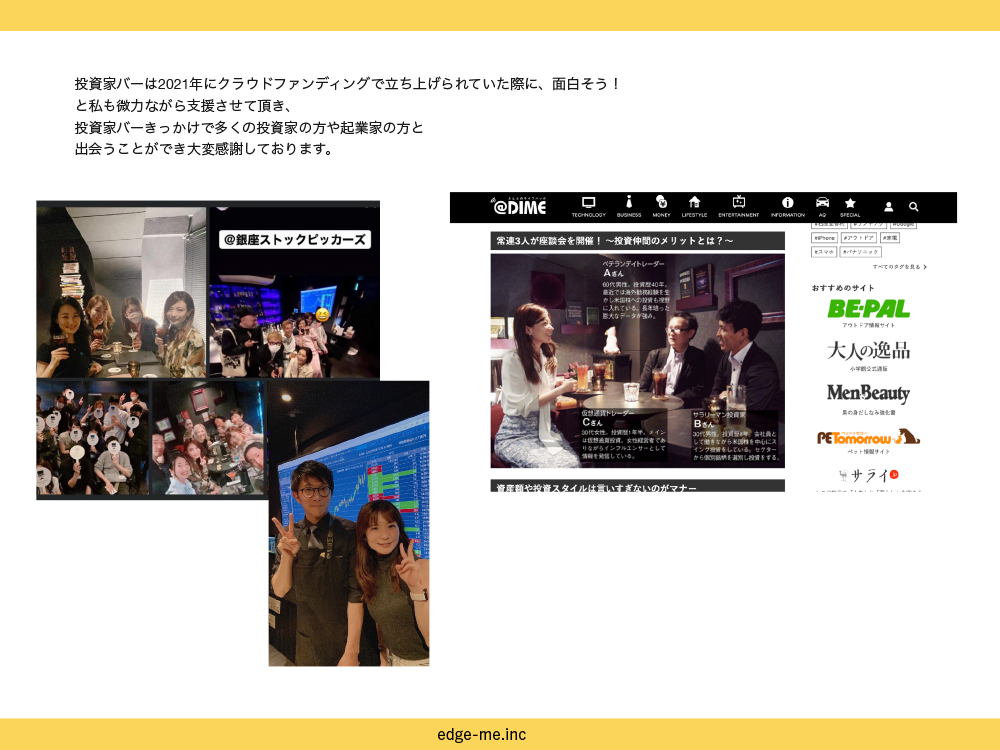The image size is (1000, 750).
Task: Select the #iPhone tag
Action: (x=824, y=238)
